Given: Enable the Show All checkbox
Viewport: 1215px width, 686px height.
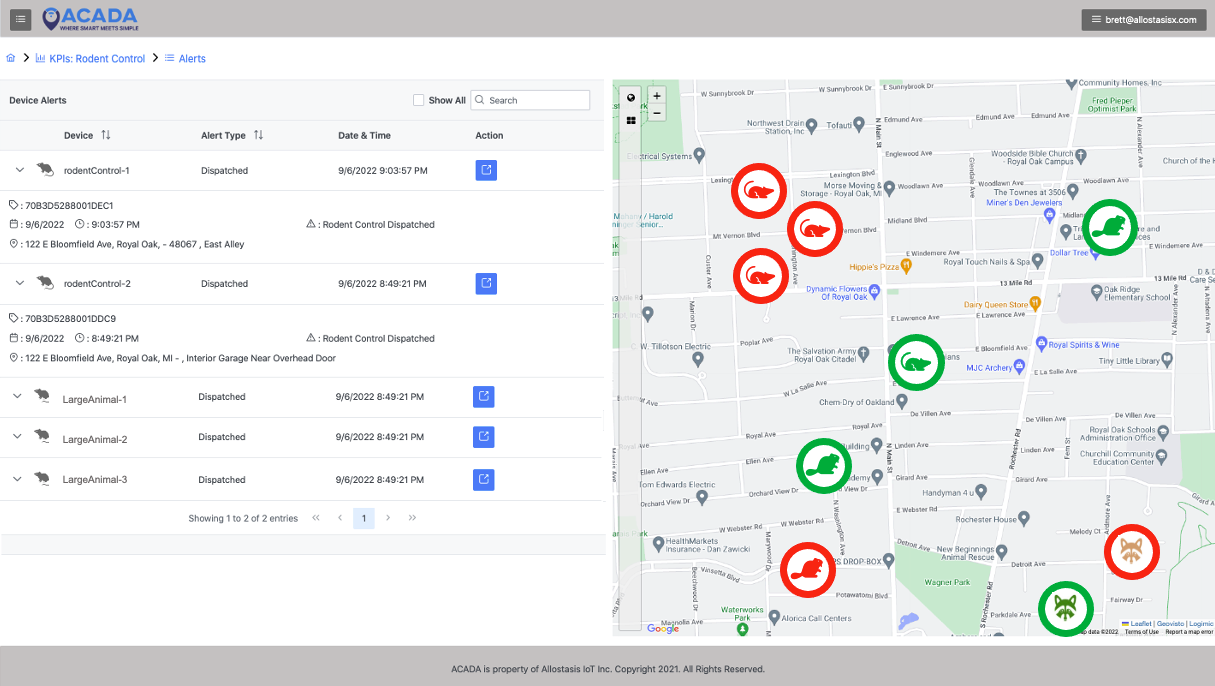Looking at the screenshot, I should coord(419,100).
